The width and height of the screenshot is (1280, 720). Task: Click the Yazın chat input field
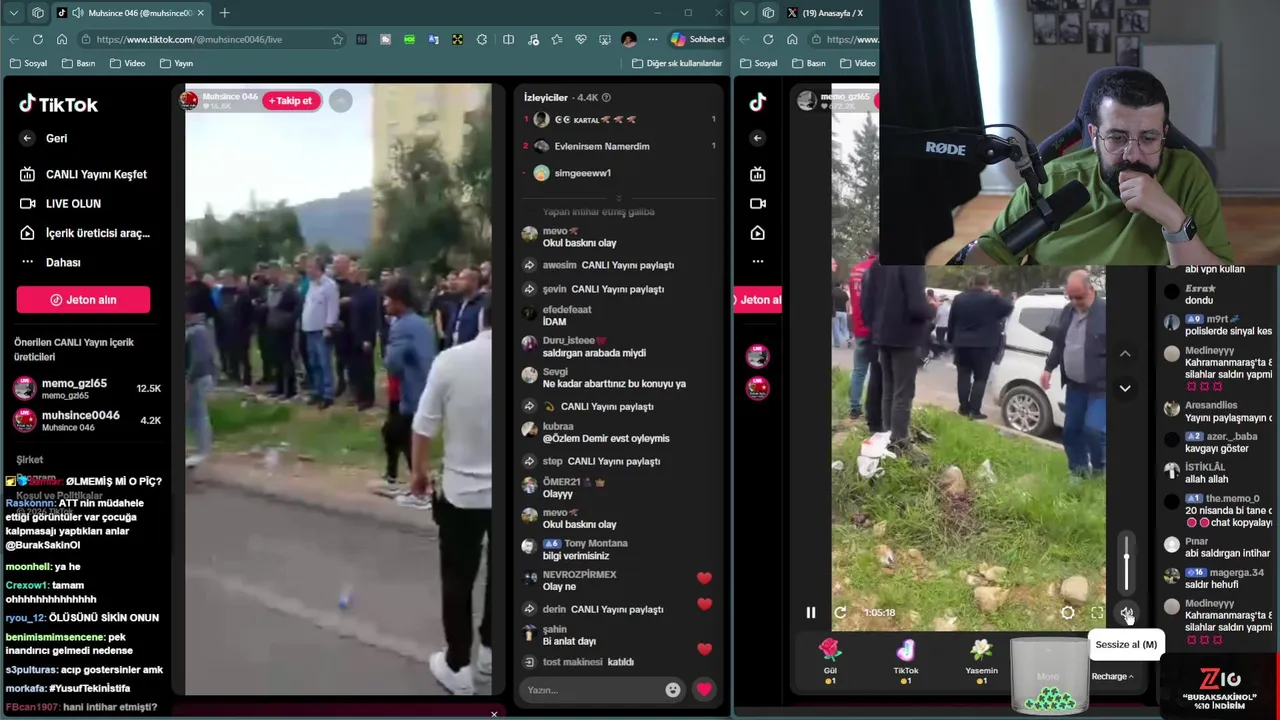click(594, 690)
